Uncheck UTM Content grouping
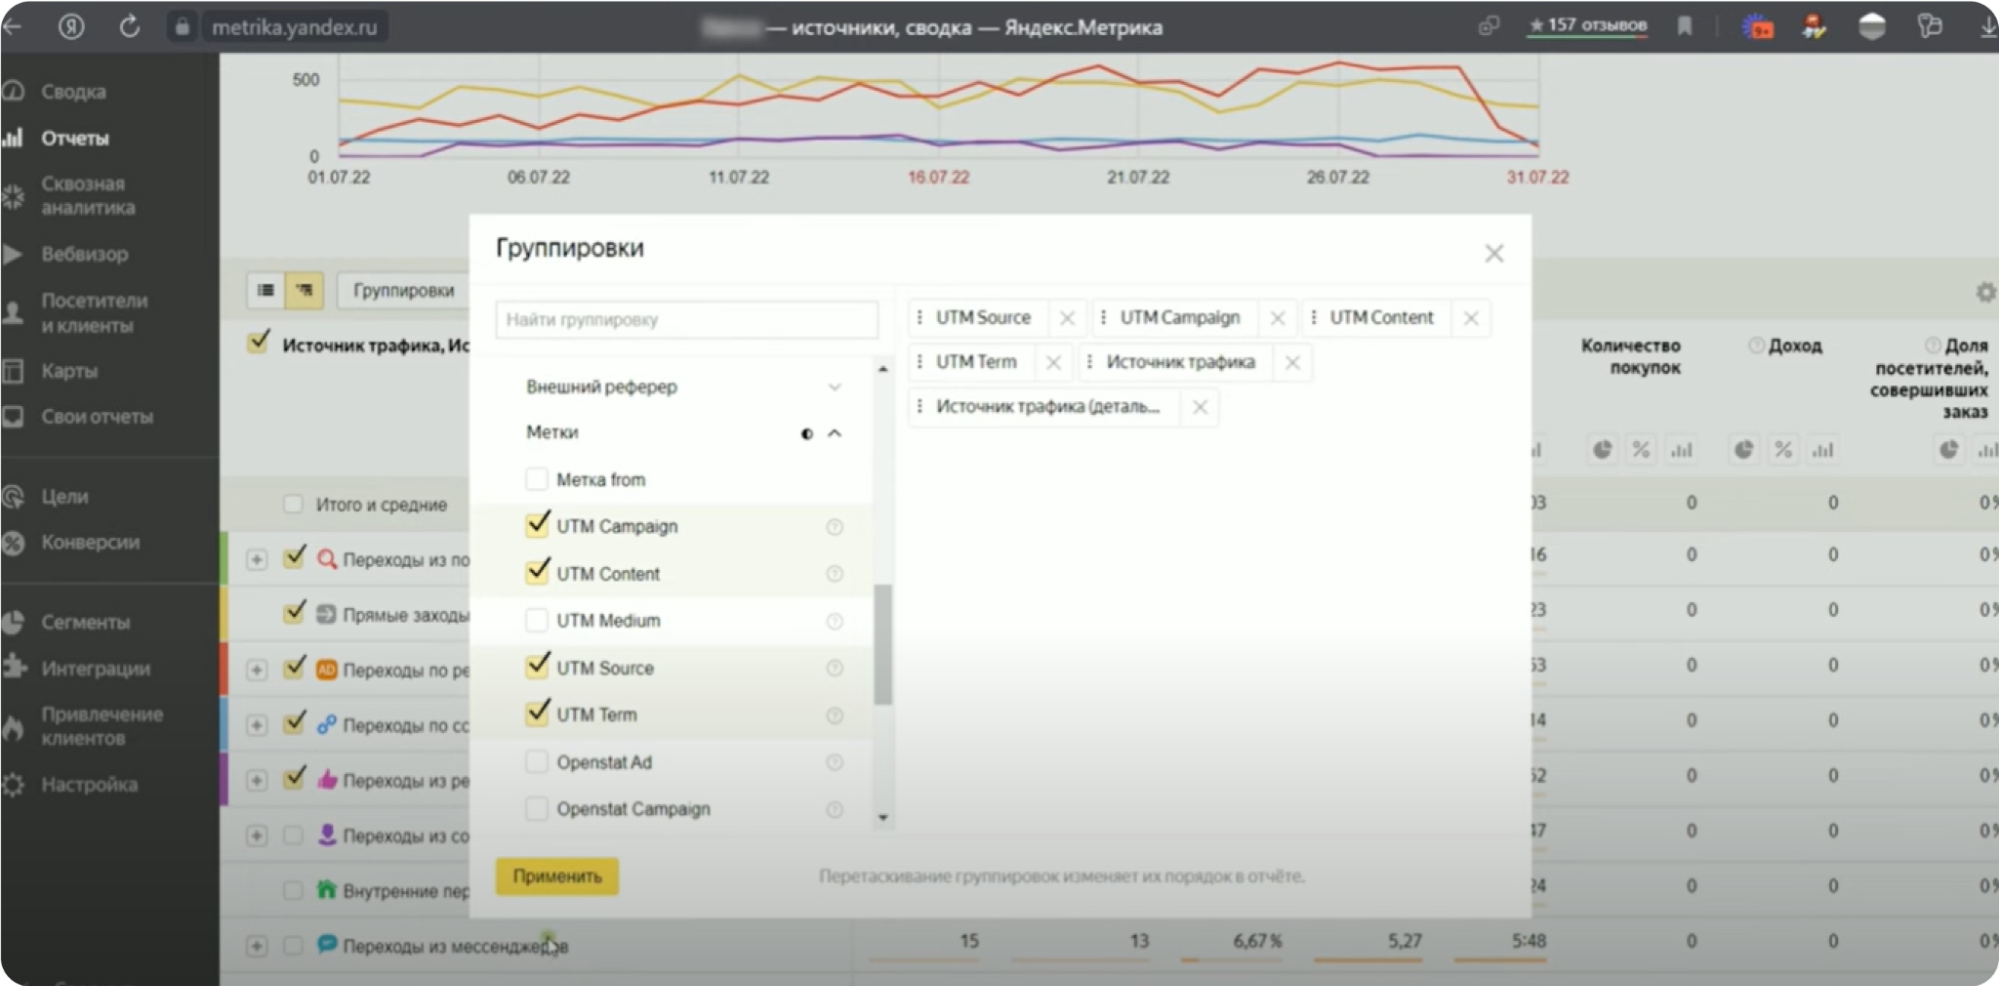The image size is (1999, 986). 537,573
